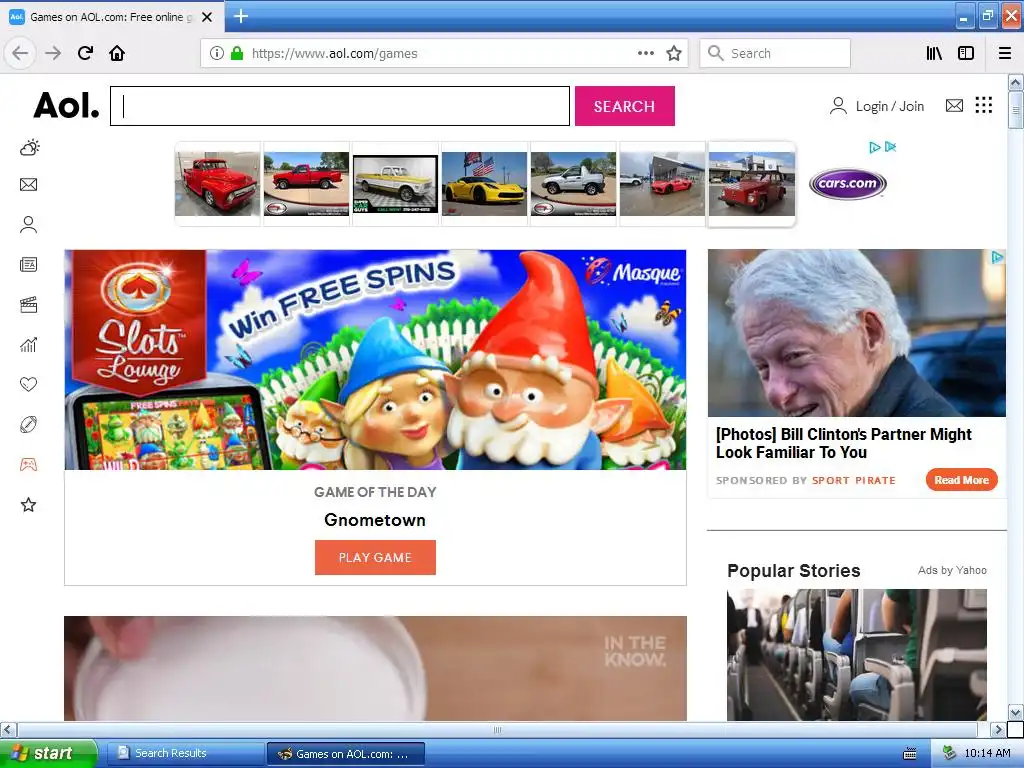1024x768 pixels.
Task: Select the Games on AOL.com tab
Action: [112, 17]
